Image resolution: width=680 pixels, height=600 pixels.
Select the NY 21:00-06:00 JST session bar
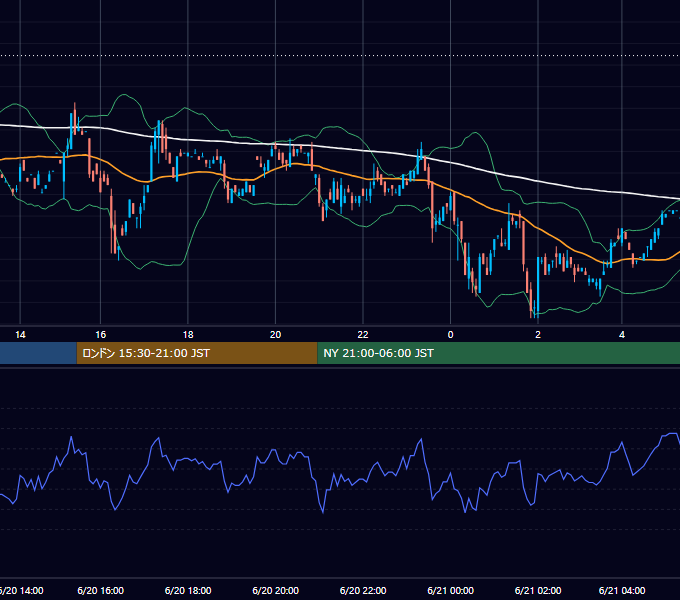(499, 353)
